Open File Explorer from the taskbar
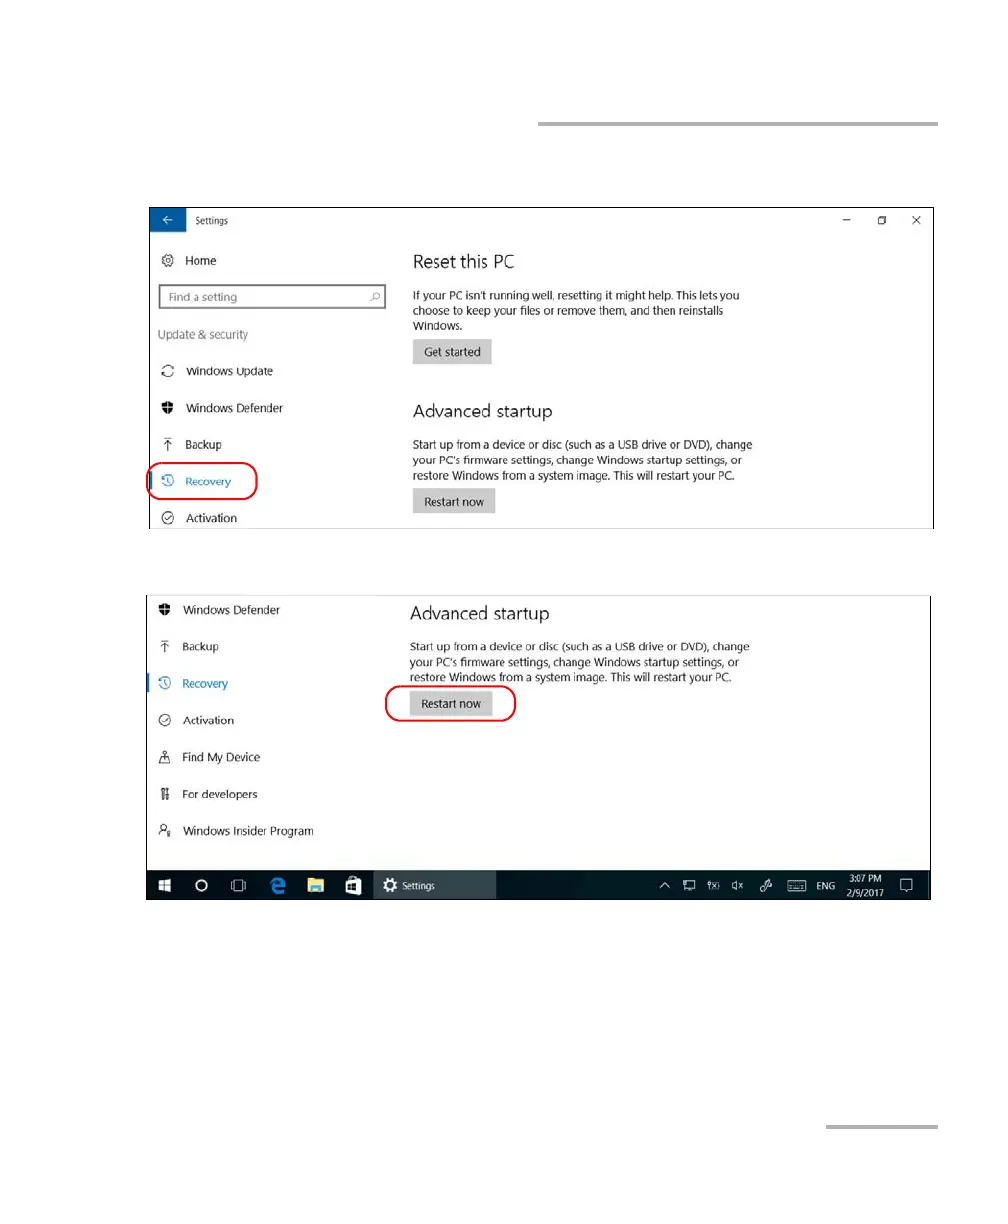Image resolution: width=1008 pixels, height=1224 pixels. tap(315, 885)
